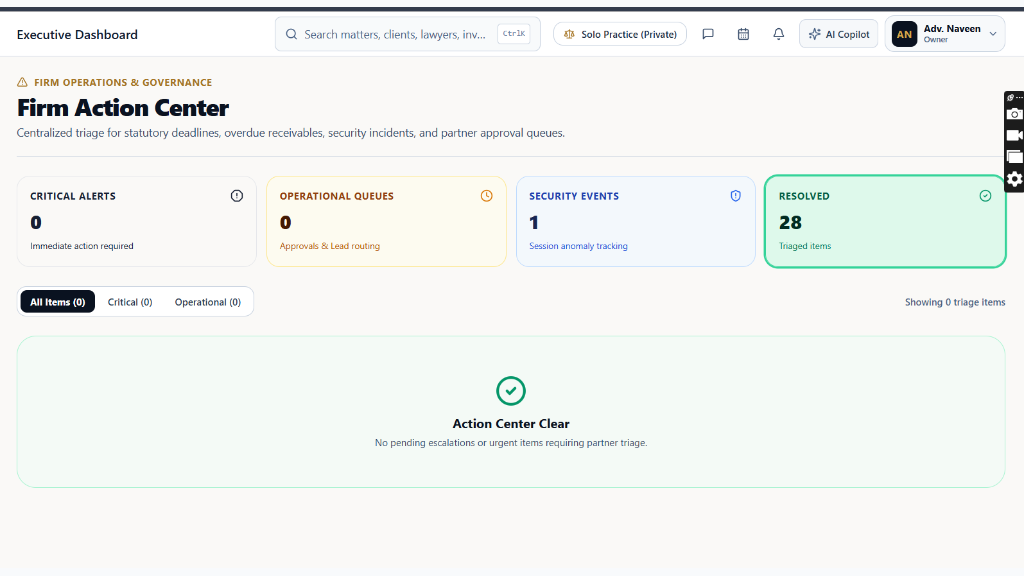Open the messages chat icon

click(708, 34)
